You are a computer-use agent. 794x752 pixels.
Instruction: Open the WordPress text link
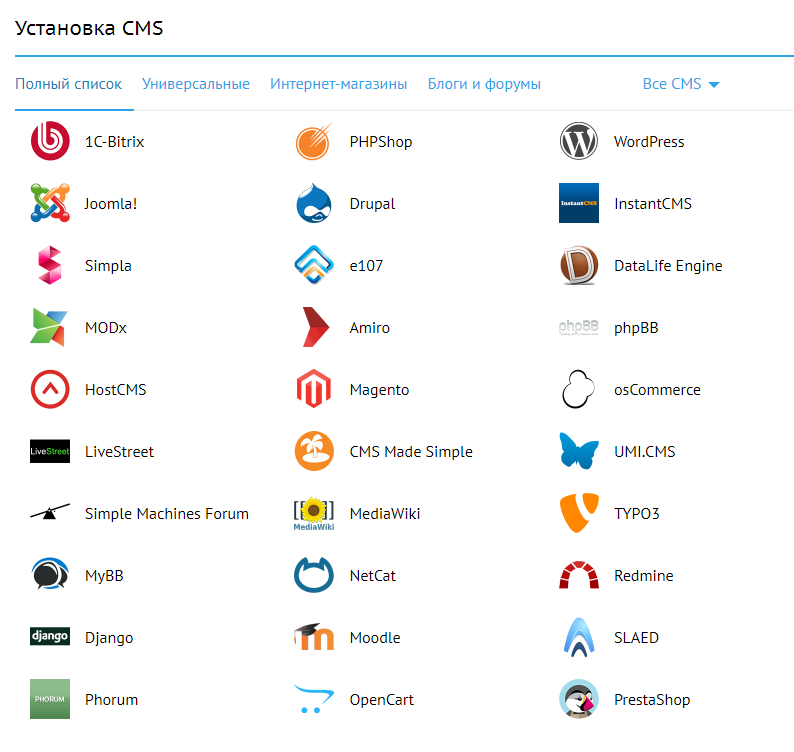tap(649, 141)
